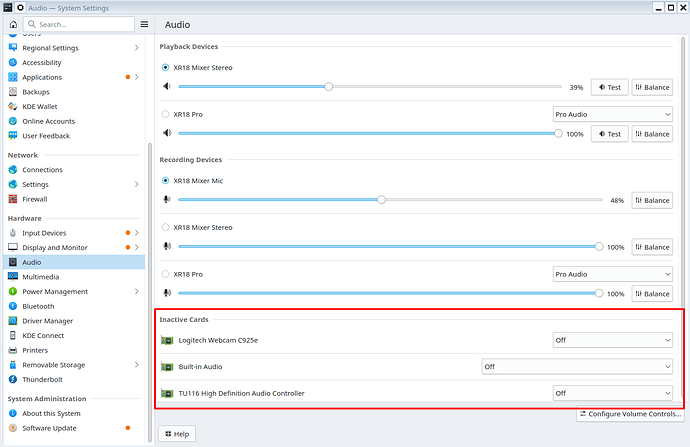Open Firewall settings icon

pyautogui.click(x=13, y=199)
